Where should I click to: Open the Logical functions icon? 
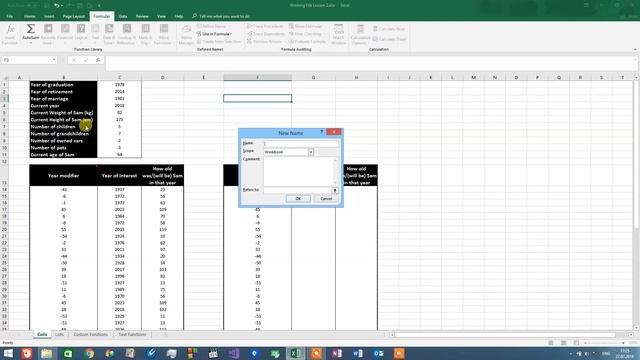81,34
